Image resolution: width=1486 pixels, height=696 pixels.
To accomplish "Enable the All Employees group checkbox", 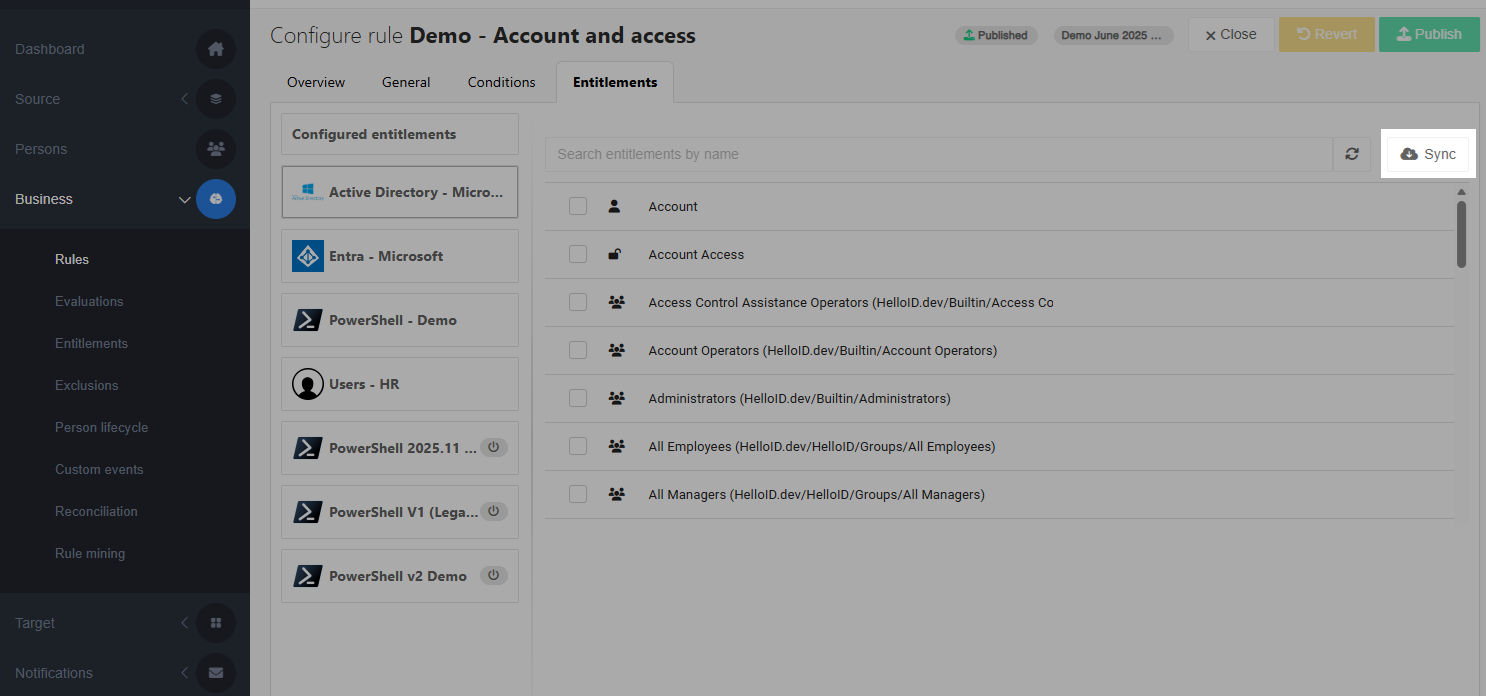I will point(578,446).
